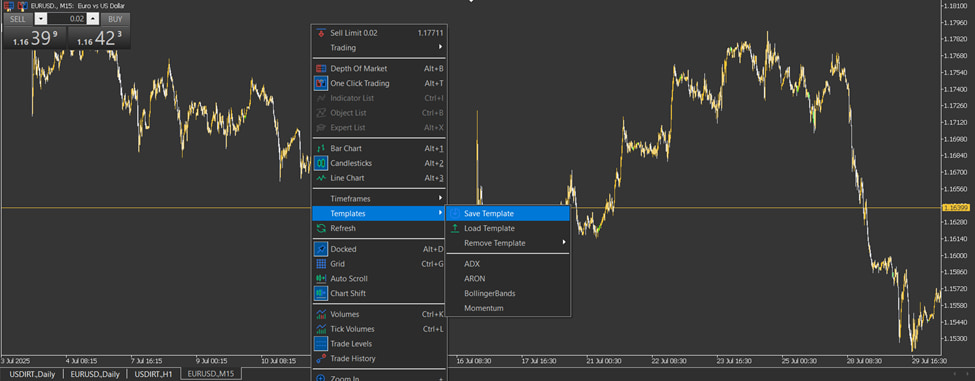Expand the Timeframes submenu
Viewport: 975px width, 381px height.
click(x=379, y=199)
